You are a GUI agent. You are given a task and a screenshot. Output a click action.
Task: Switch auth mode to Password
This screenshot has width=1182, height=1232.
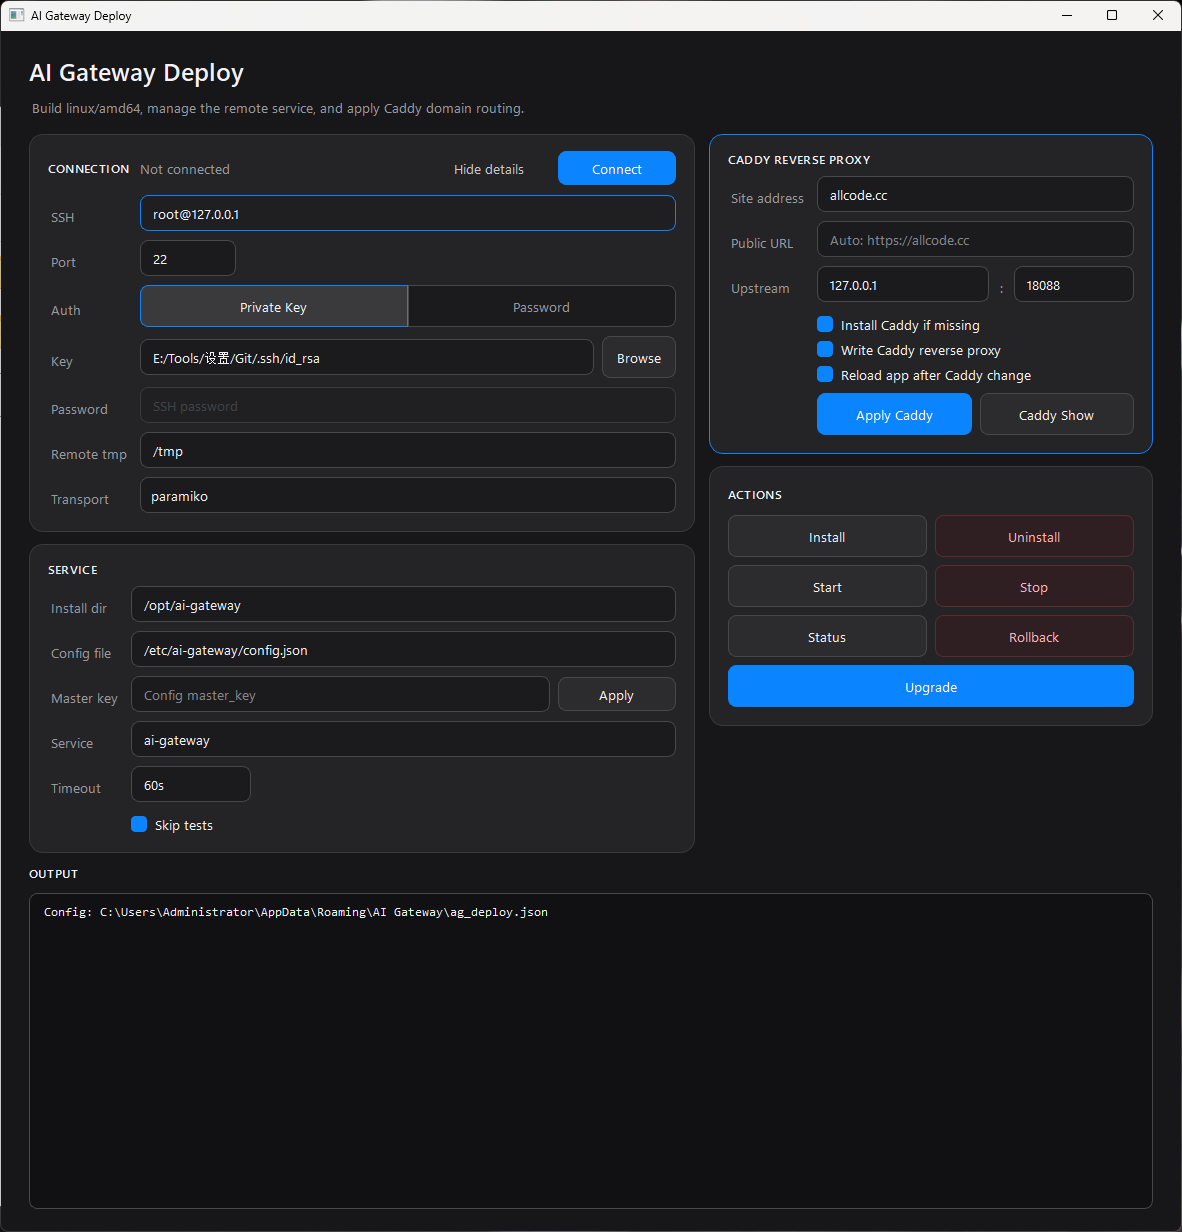(x=541, y=307)
